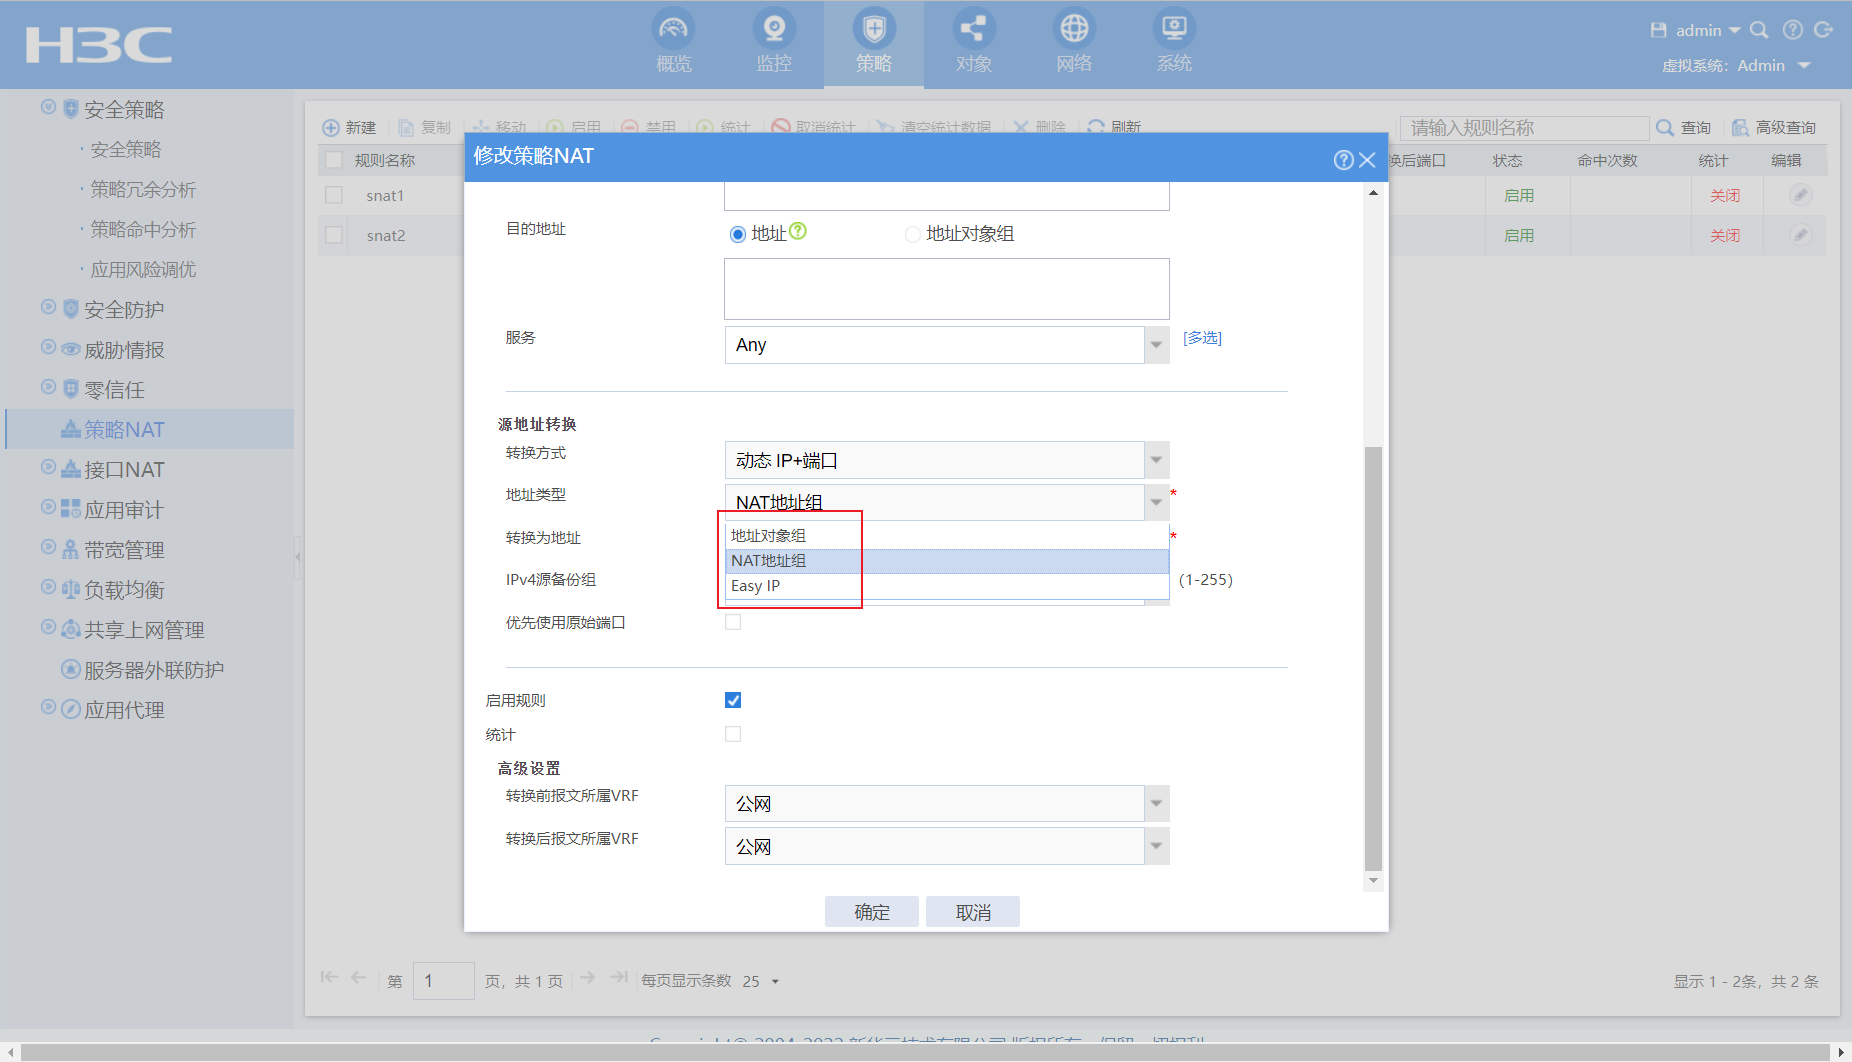Click the magnifier search icon in top bar
This screenshot has height=1062, width=1852.
tap(1759, 30)
